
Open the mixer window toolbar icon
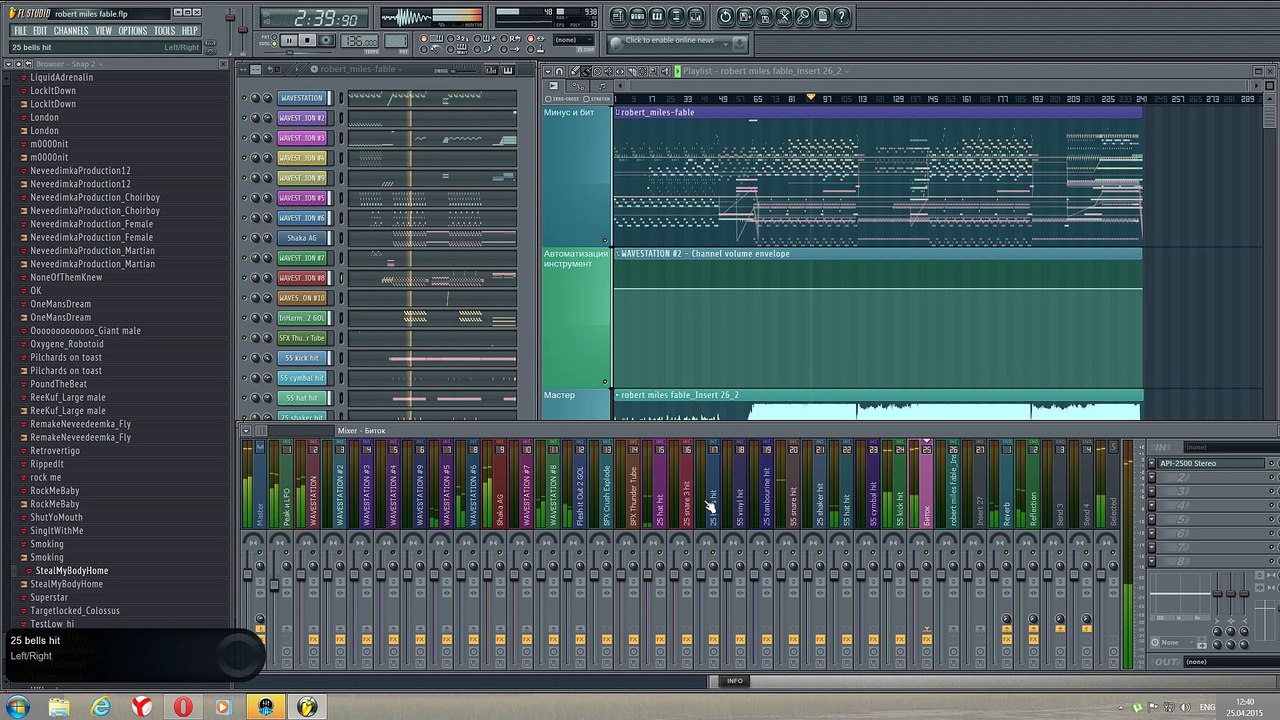[696, 17]
